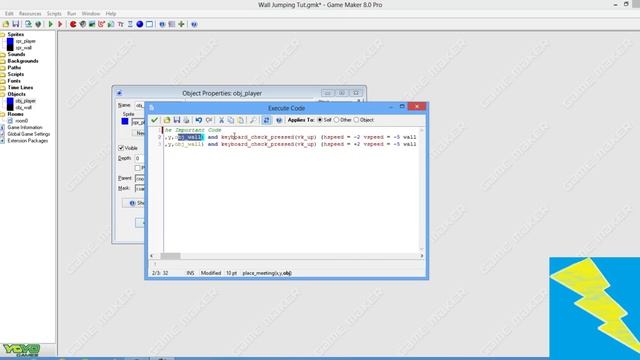Open the Window menu

point(91,13)
